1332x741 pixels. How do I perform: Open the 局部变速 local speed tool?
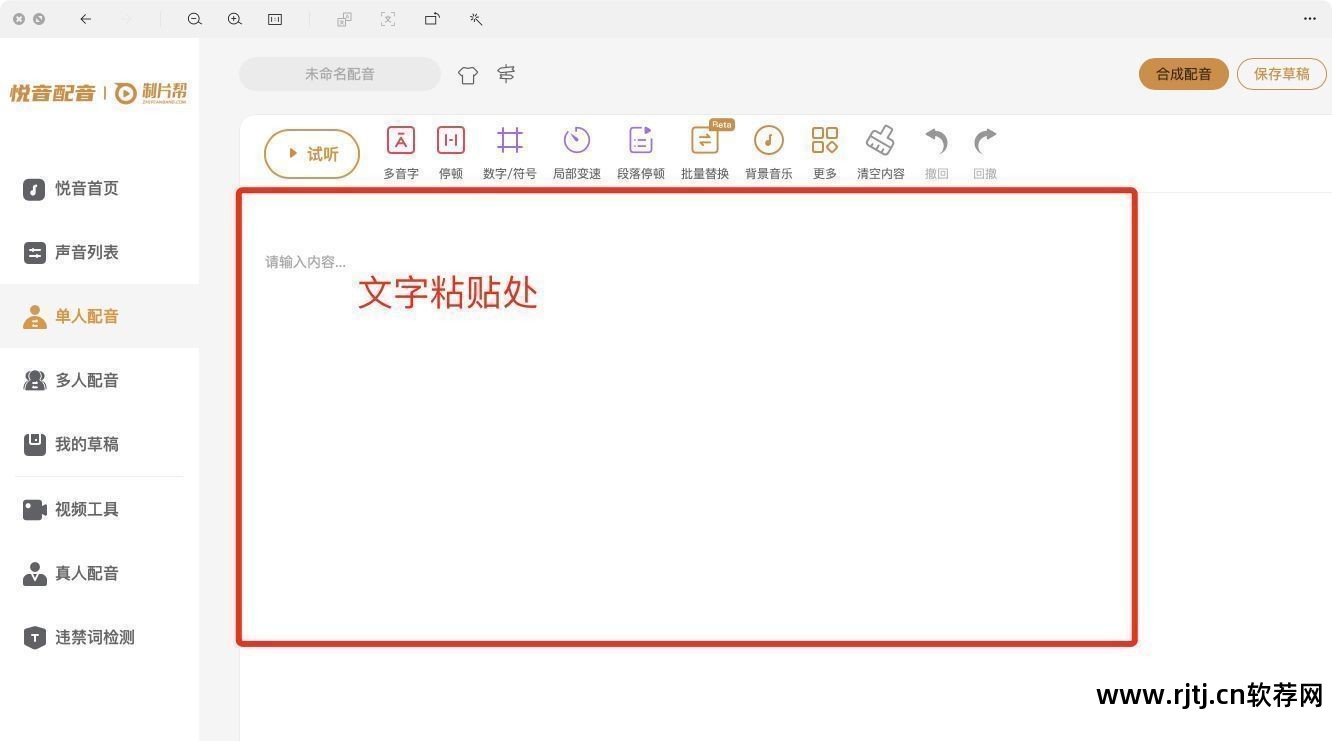(577, 152)
